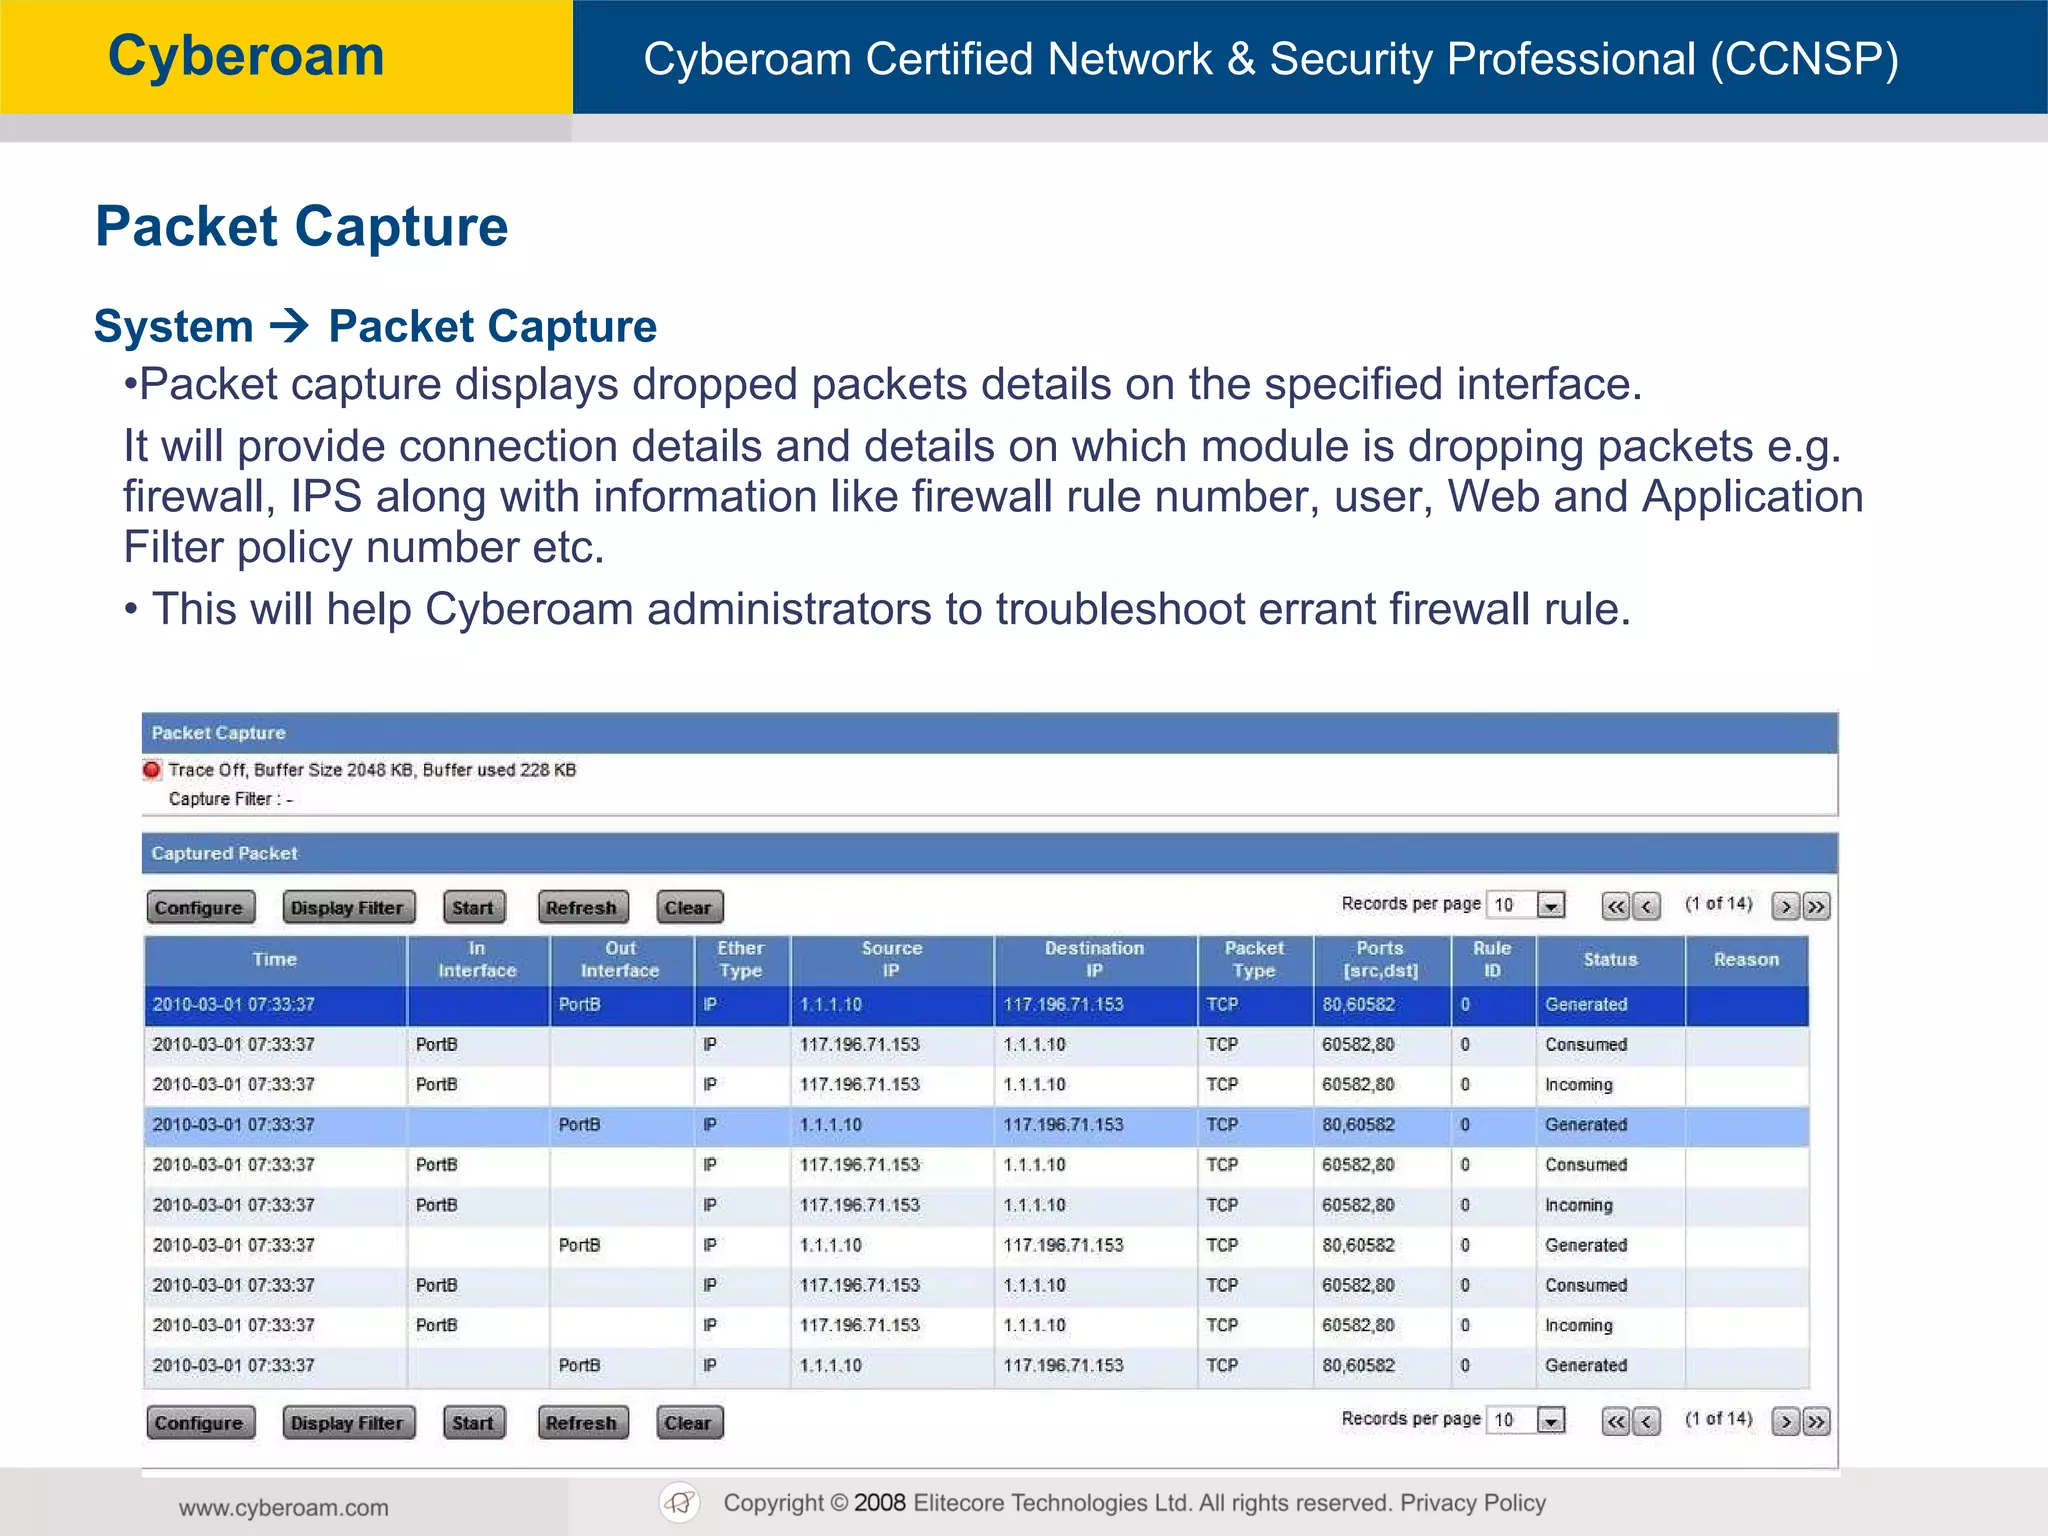
Task: Click the Ether Type column header
Action: click(x=741, y=960)
